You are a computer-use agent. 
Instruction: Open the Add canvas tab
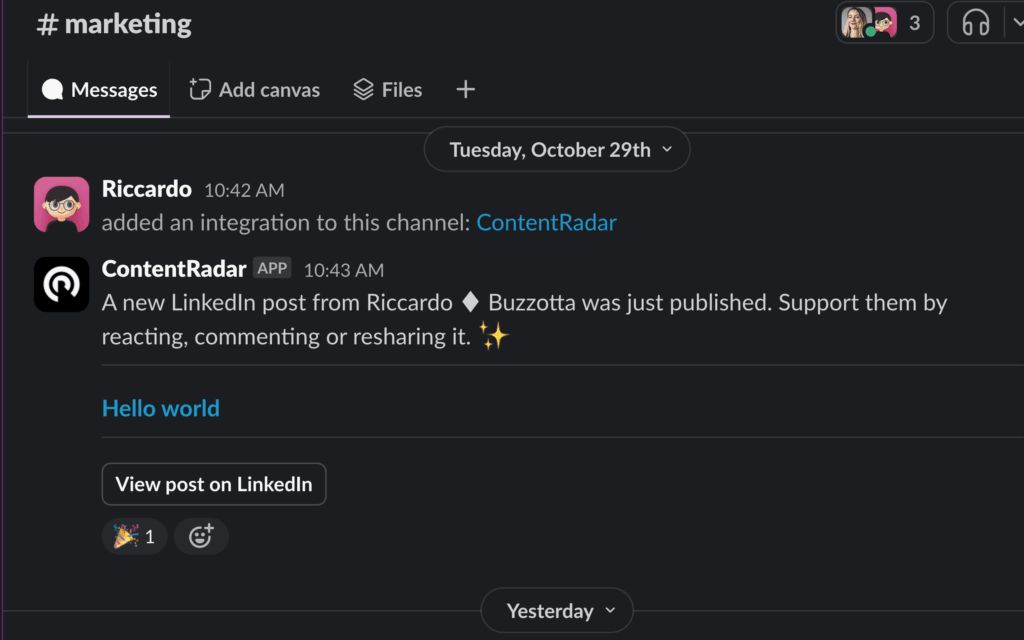pyautogui.click(x=255, y=90)
